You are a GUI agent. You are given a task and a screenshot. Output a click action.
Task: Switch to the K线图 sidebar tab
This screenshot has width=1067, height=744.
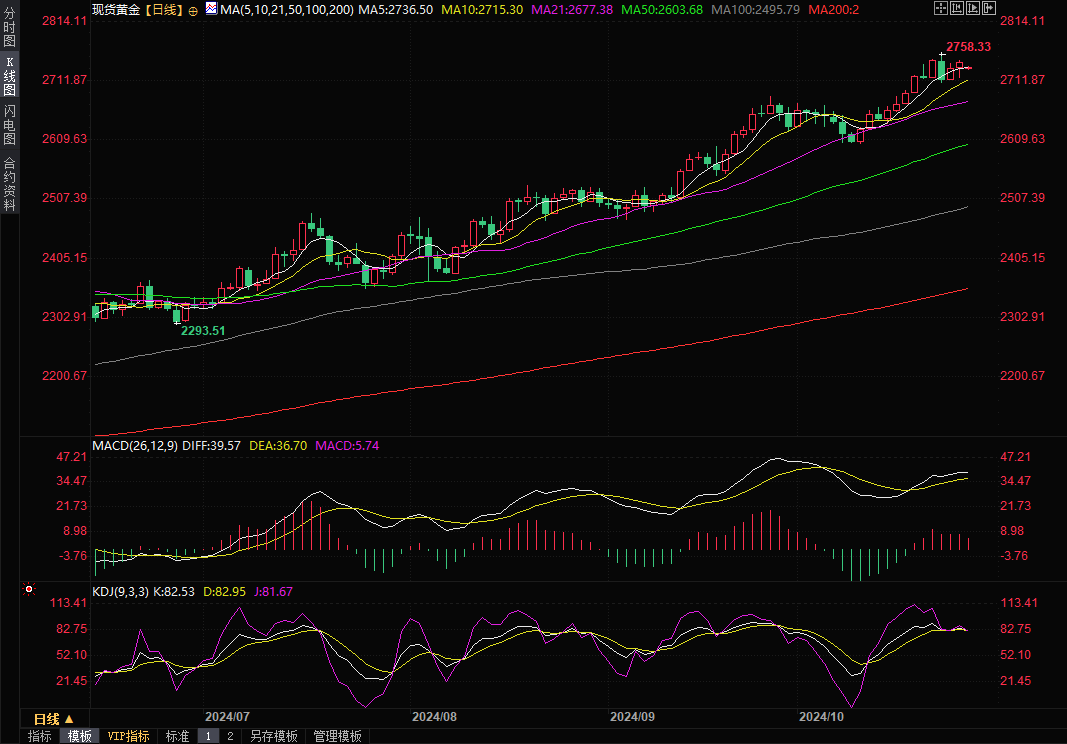pyautogui.click(x=9, y=76)
